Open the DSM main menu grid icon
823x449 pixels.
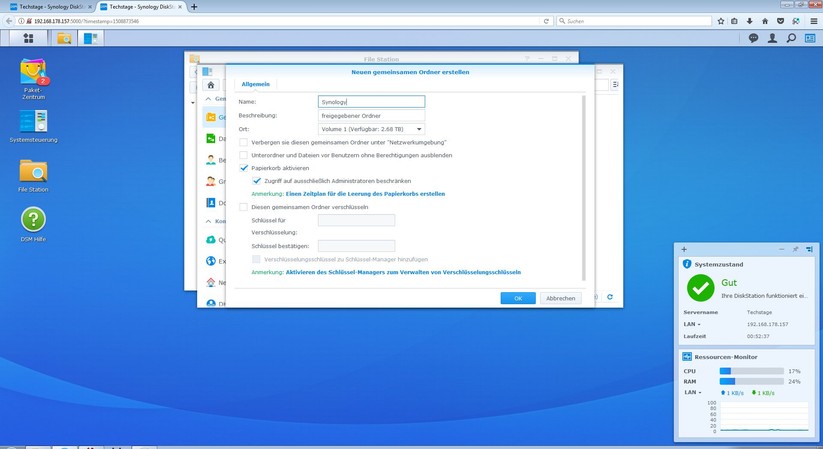click(28, 38)
